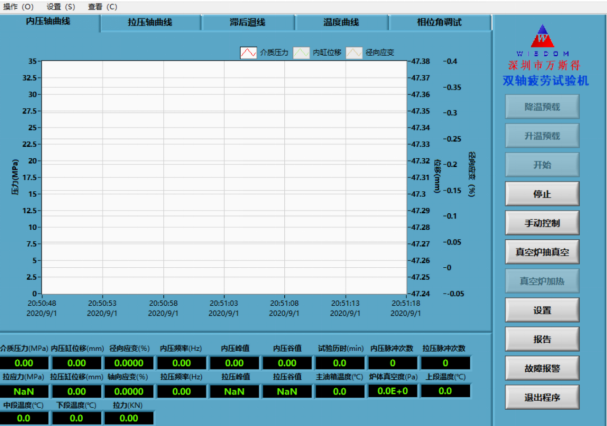Click the 试验历时(min) value field
The height and width of the screenshot is (426, 607).
[340, 363]
